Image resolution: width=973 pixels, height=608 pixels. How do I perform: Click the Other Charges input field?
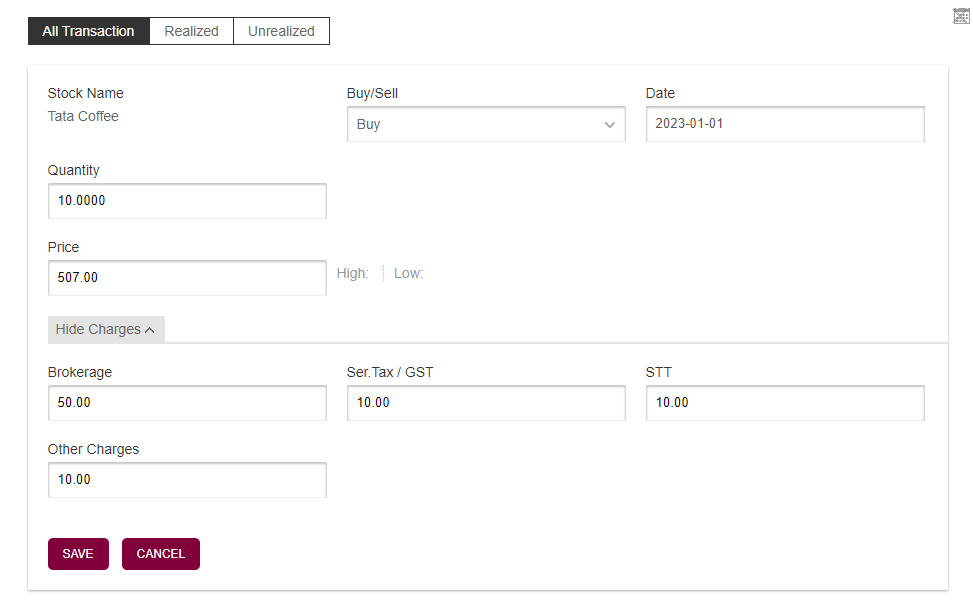[187, 480]
